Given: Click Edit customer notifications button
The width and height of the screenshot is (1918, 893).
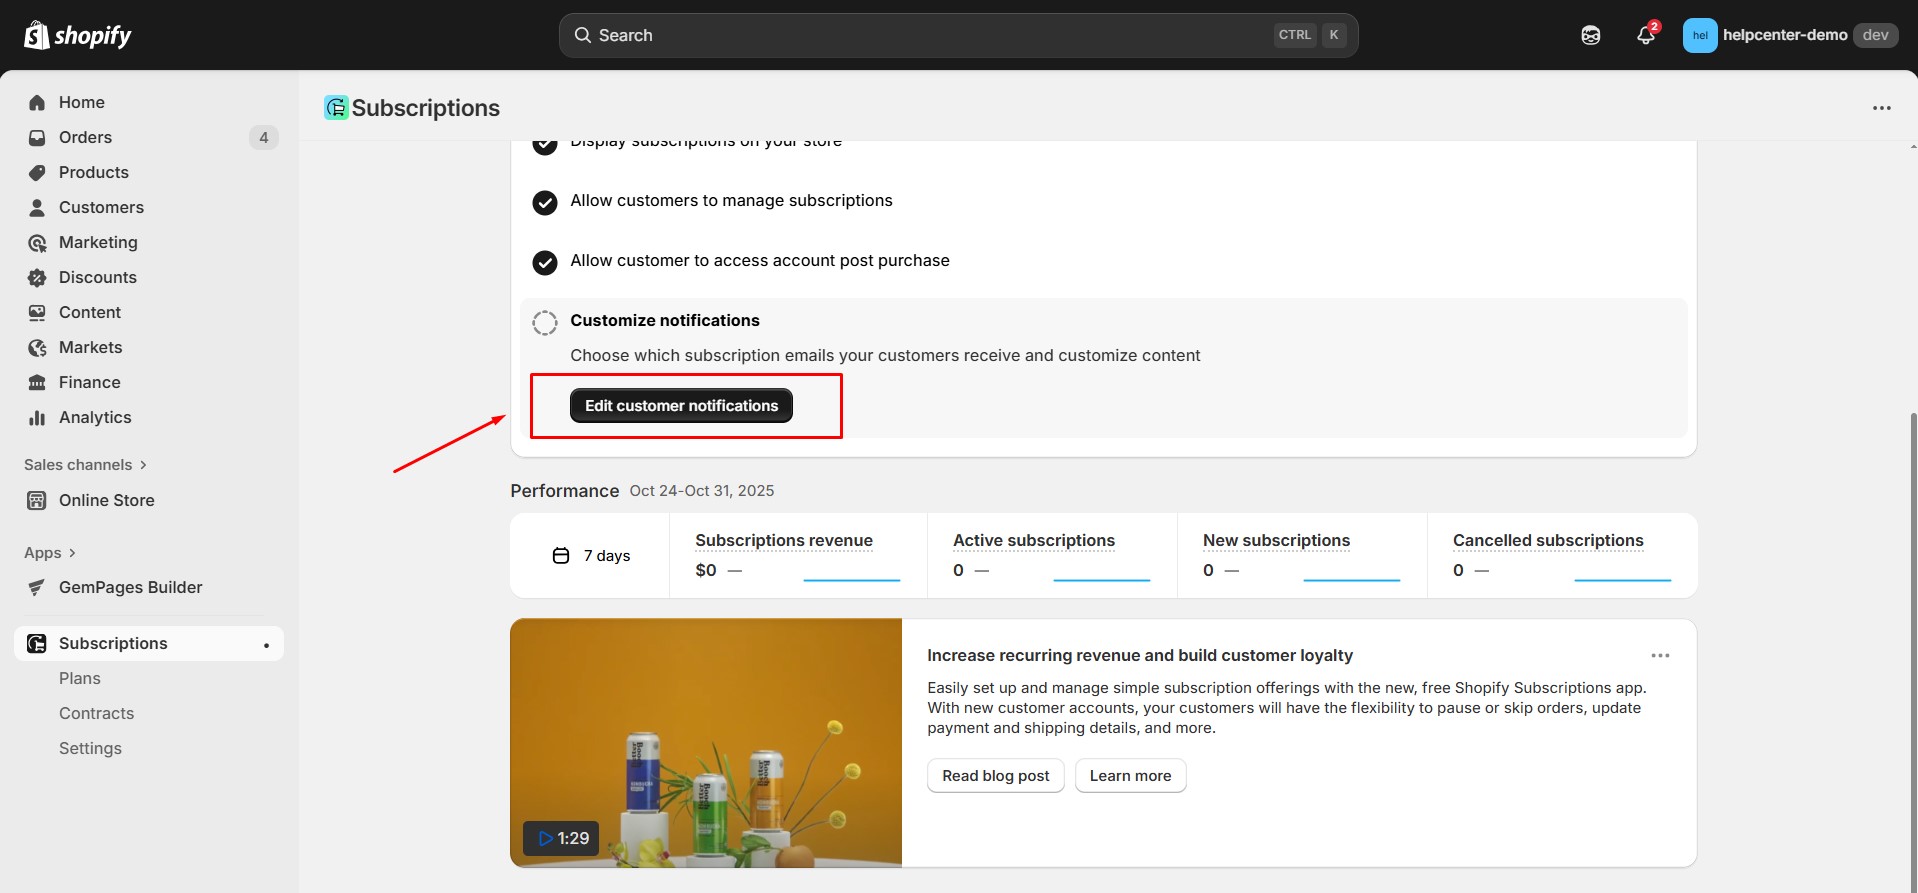Looking at the screenshot, I should click(x=681, y=406).
